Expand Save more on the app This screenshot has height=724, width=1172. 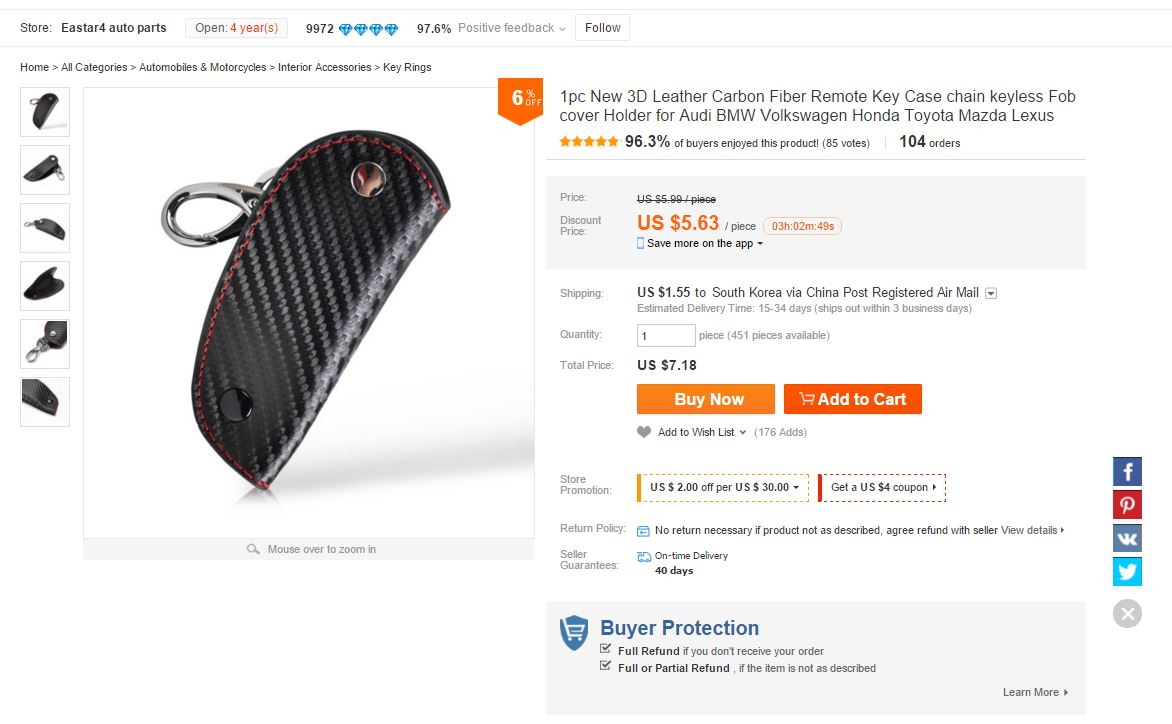pos(760,244)
